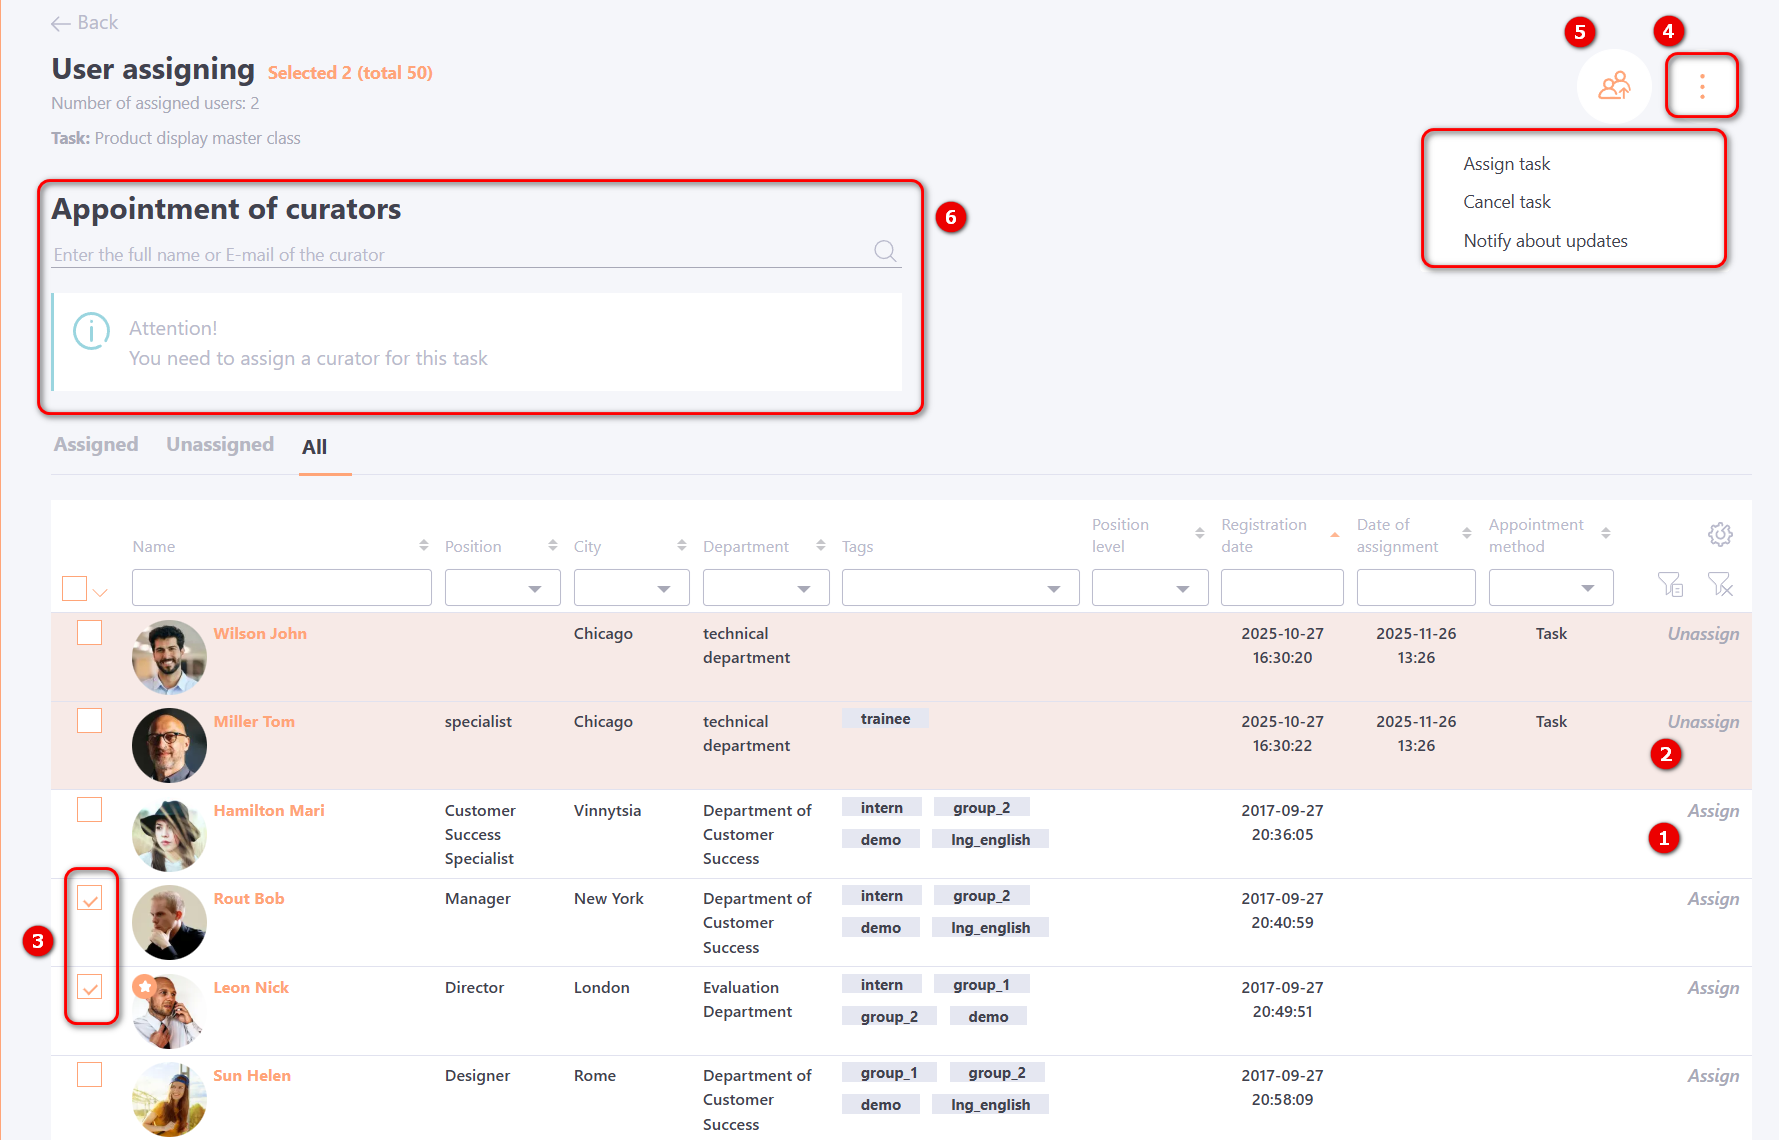This screenshot has width=1779, height=1140.
Task: Click the apply filter funnel icon
Action: coord(1669,585)
